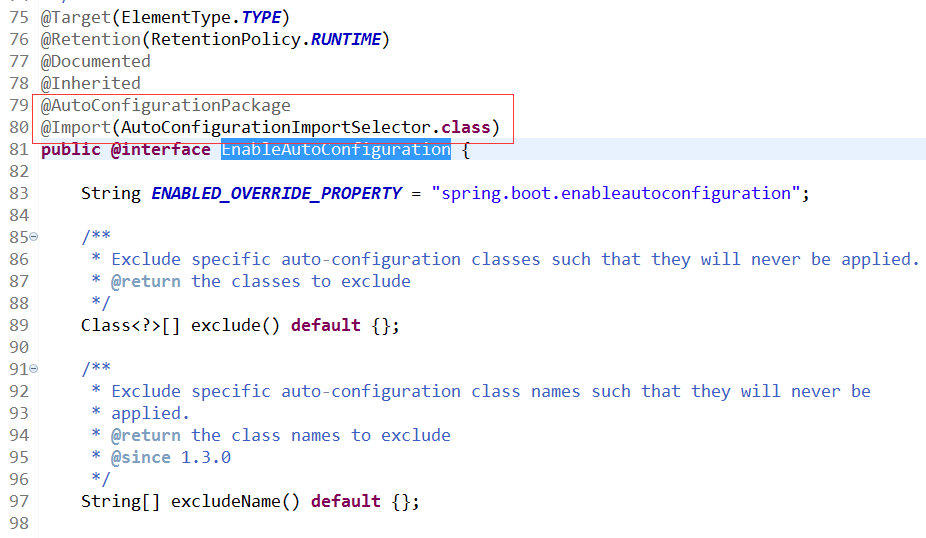Collapse the Javadoc comment at line 85

click(34, 237)
